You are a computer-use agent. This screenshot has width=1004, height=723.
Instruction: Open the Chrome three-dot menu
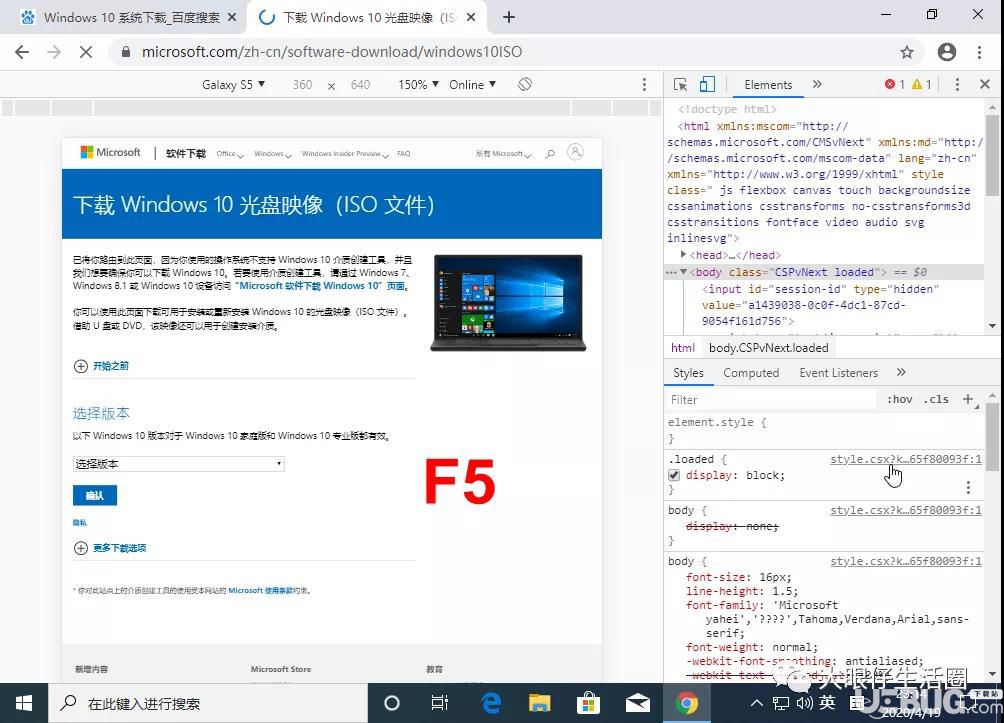[979, 52]
